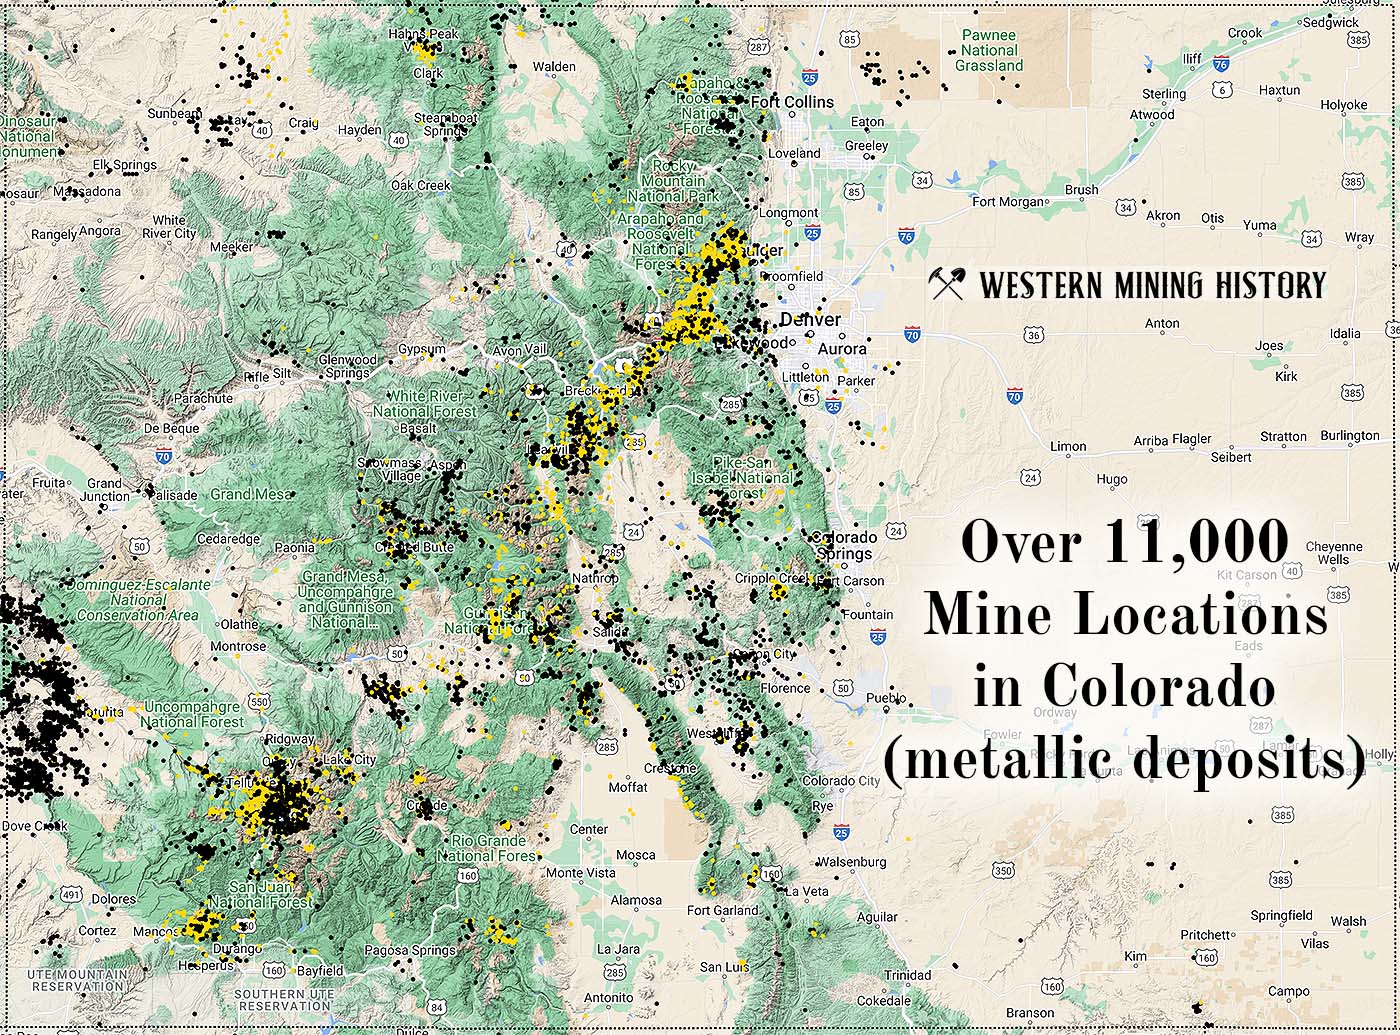Screen dimensions: 1400x1035
Task: Click the Western Mining History title text
Action: click(x=1152, y=285)
